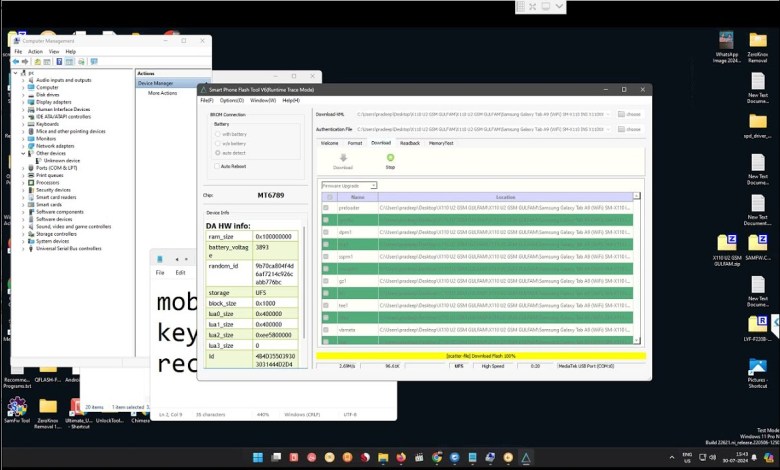The image size is (780, 470).
Task: Click the notification bell in system tray
Action: coord(754,458)
